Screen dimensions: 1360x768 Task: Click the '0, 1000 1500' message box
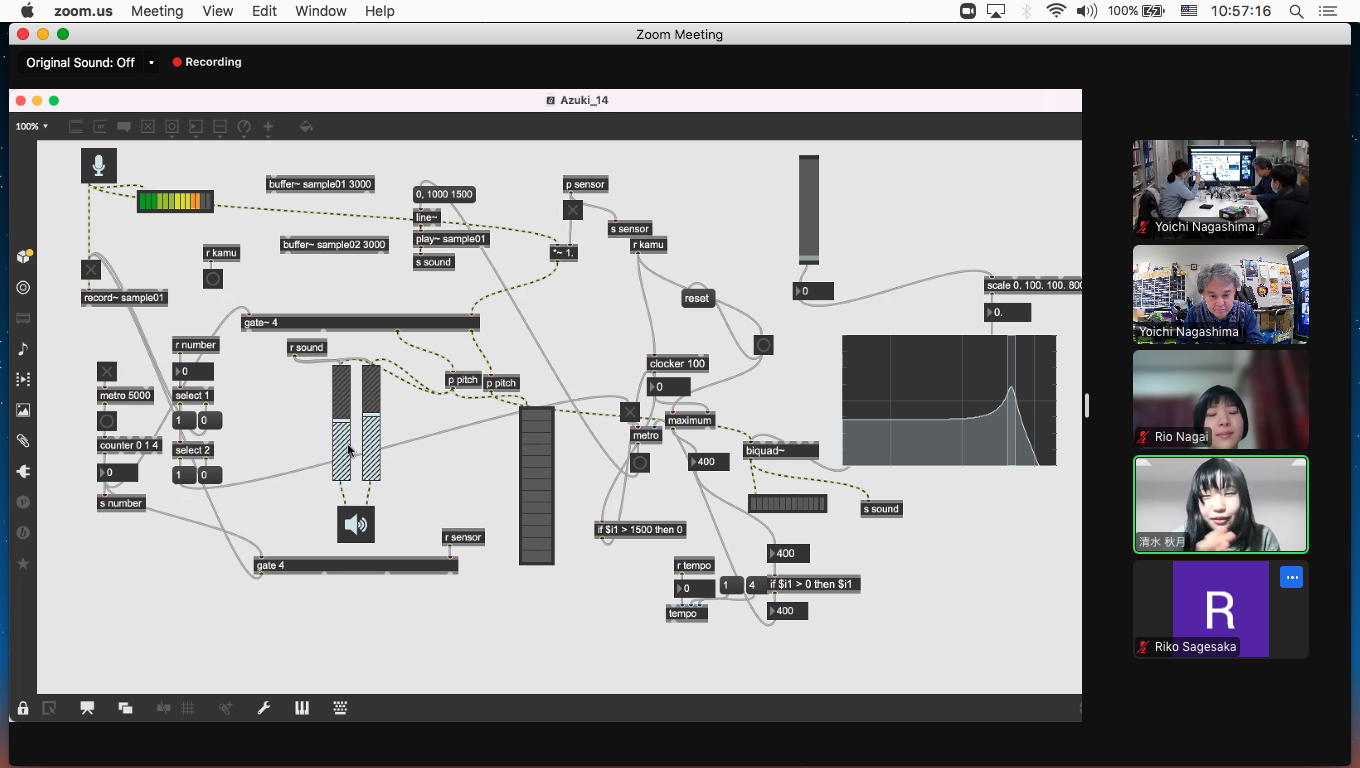coord(444,195)
